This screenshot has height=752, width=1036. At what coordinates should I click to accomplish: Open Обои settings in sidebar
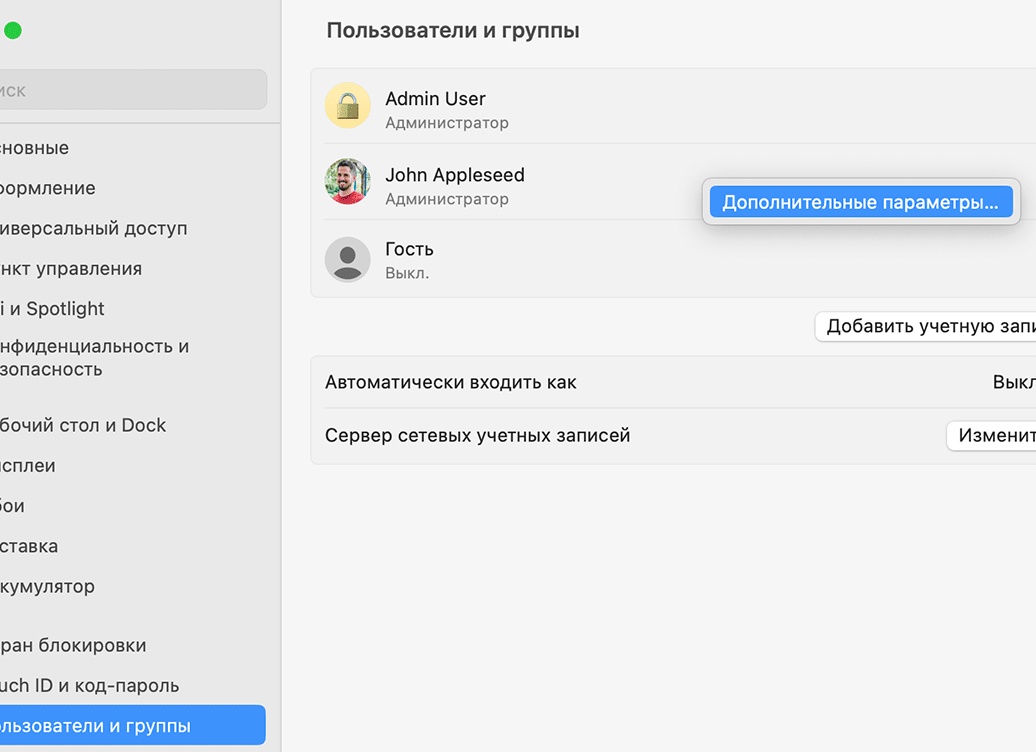(13, 506)
